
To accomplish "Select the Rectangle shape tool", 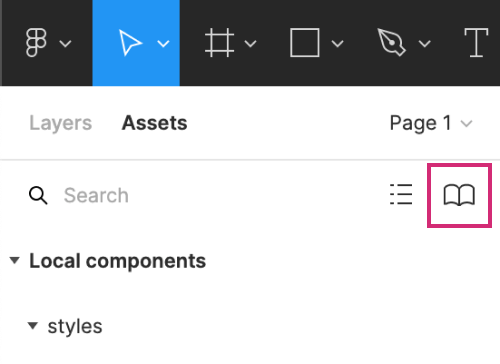I will [305, 43].
